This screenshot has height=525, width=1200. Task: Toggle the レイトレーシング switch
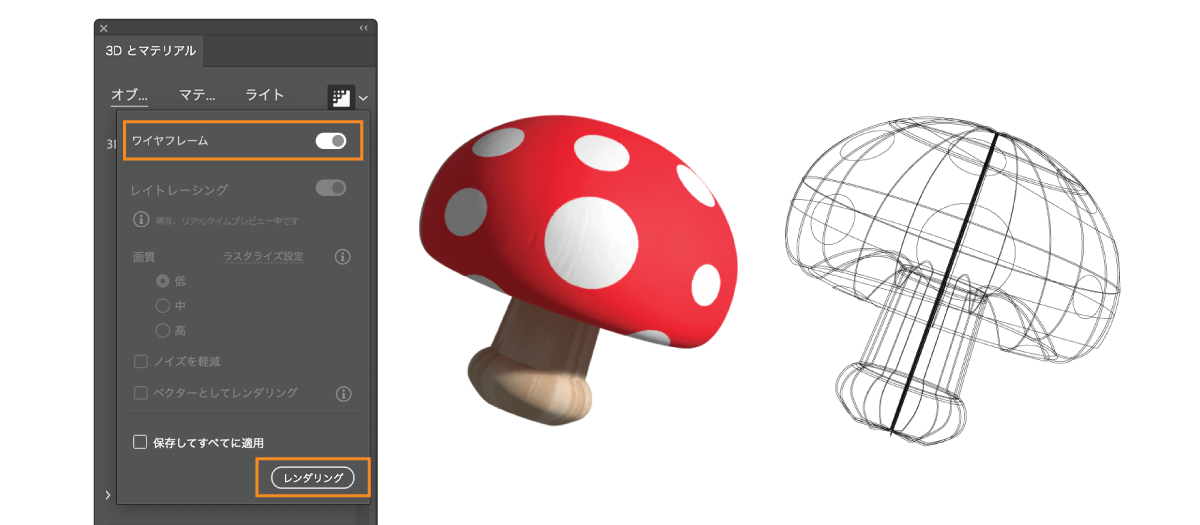pos(331,188)
